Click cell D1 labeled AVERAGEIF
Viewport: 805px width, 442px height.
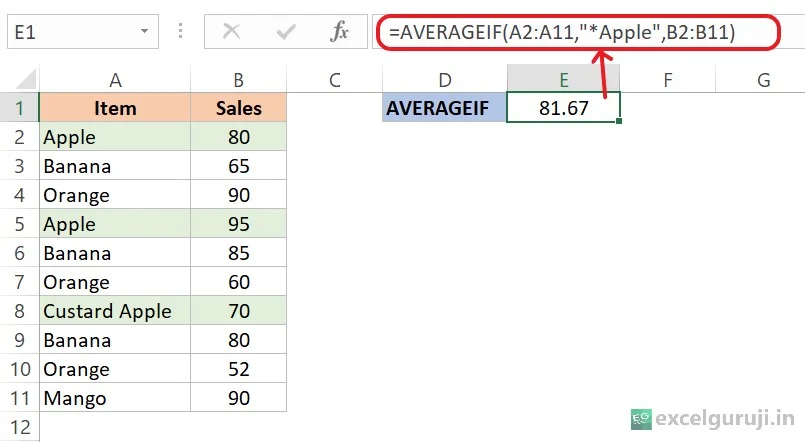pos(445,107)
